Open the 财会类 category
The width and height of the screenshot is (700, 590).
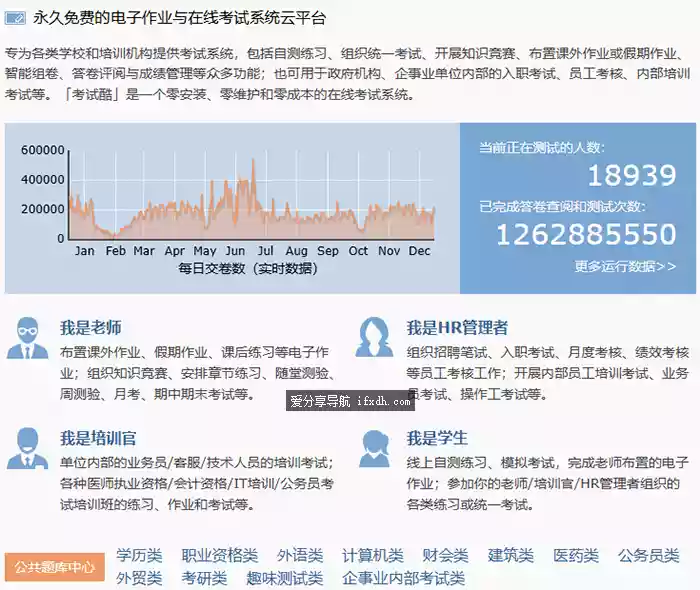click(446, 556)
